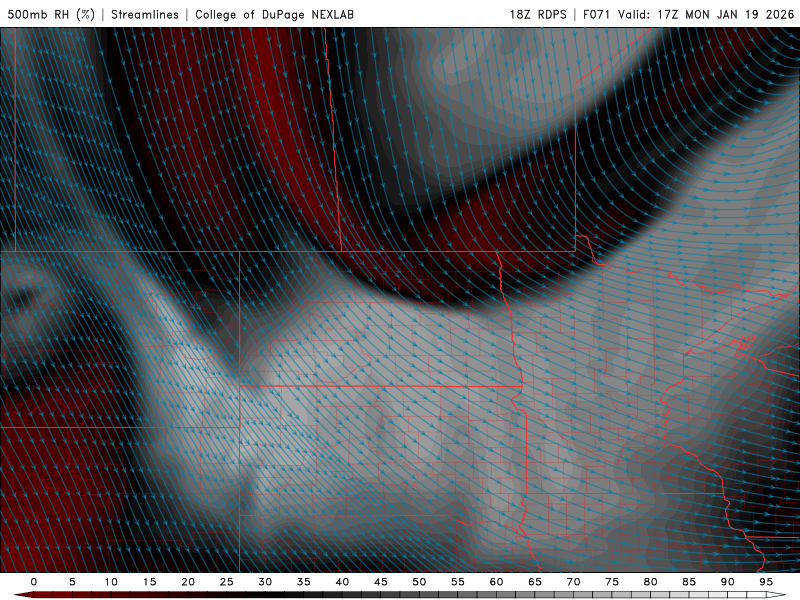The width and height of the screenshot is (800, 600).
Task: Click the dark red left arrow of colorbar
Action: click(x=23, y=595)
